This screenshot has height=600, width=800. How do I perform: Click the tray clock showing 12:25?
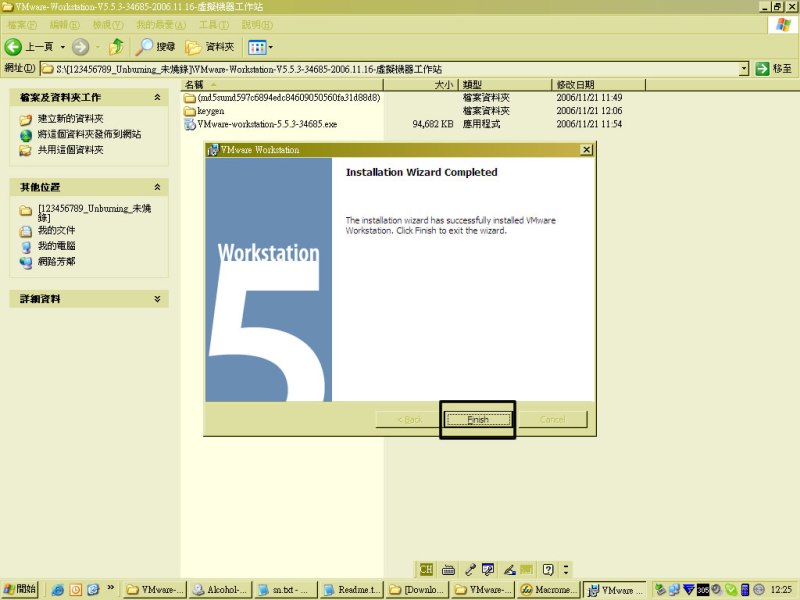781,590
